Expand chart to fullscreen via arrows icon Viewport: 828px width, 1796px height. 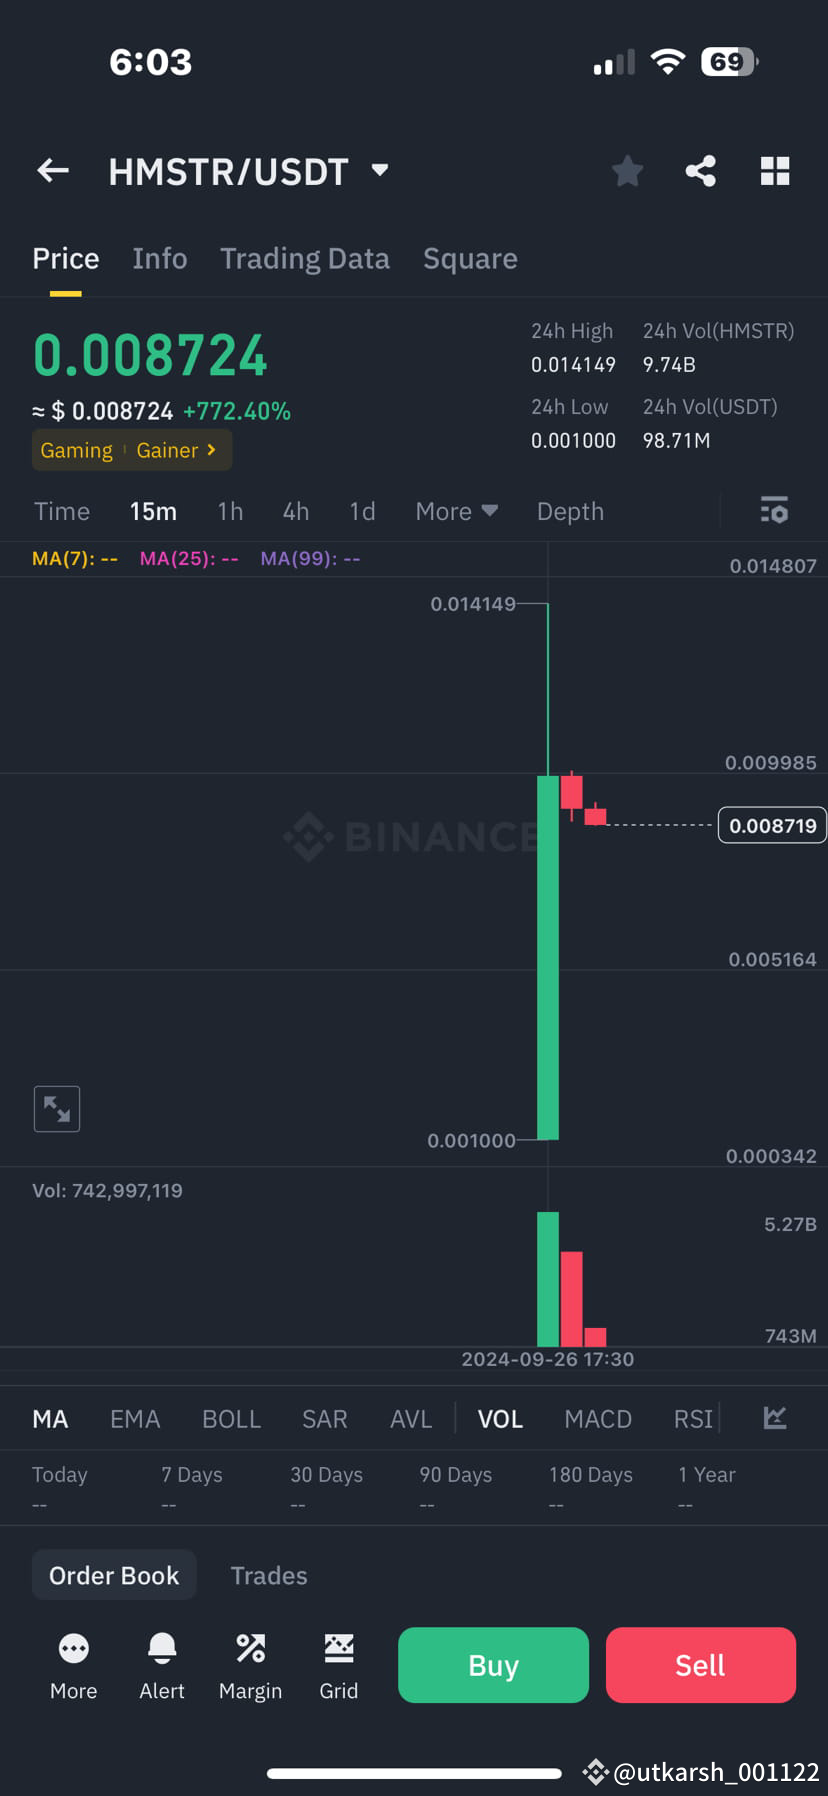coord(56,1108)
